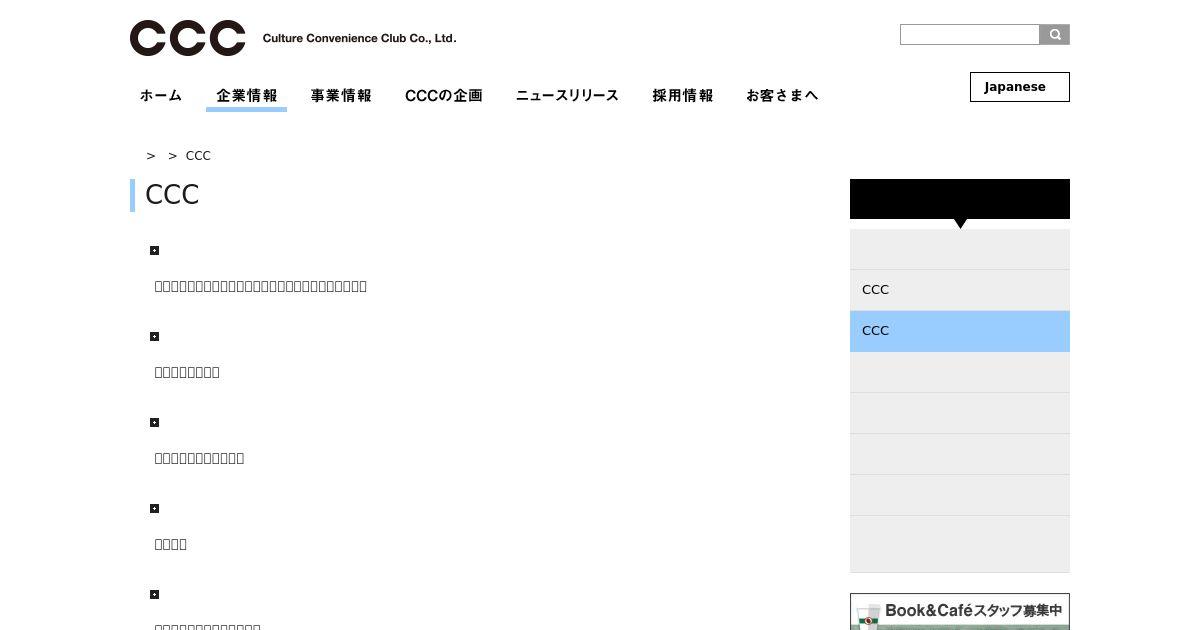The width and height of the screenshot is (1200, 630).
Task: Focus the header search input field
Action: (x=970, y=35)
